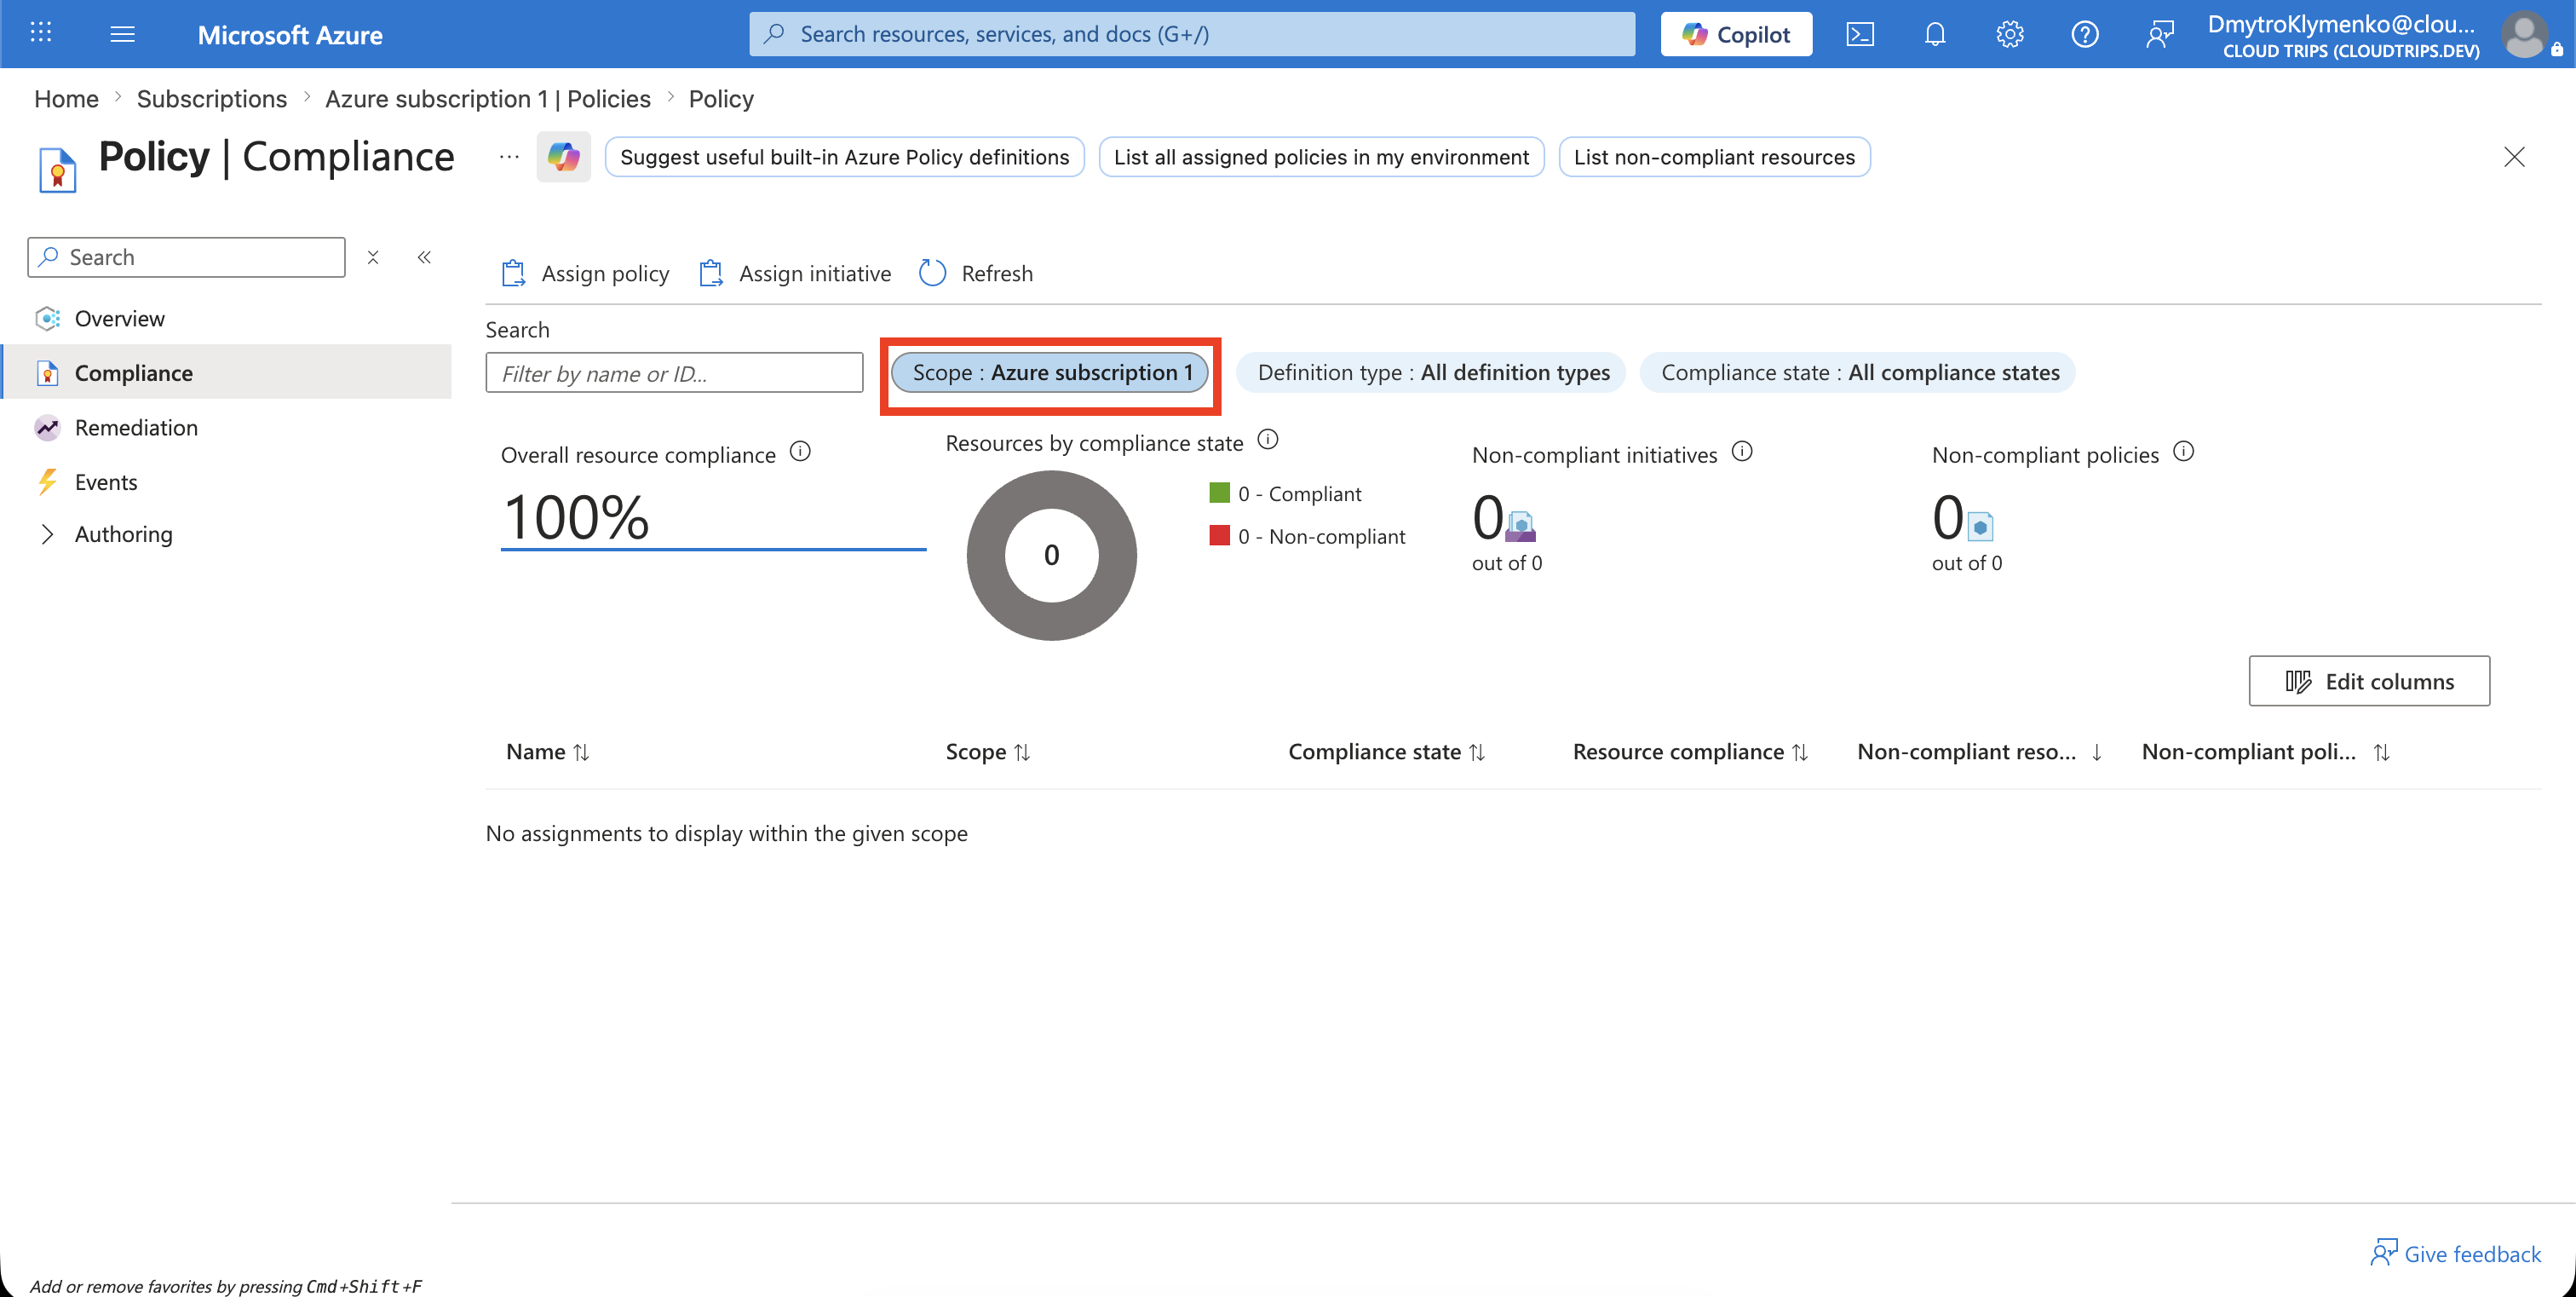This screenshot has width=2576, height=1297.
Task: Open the help question mark menu
Action: click(x=2085, y=34)
